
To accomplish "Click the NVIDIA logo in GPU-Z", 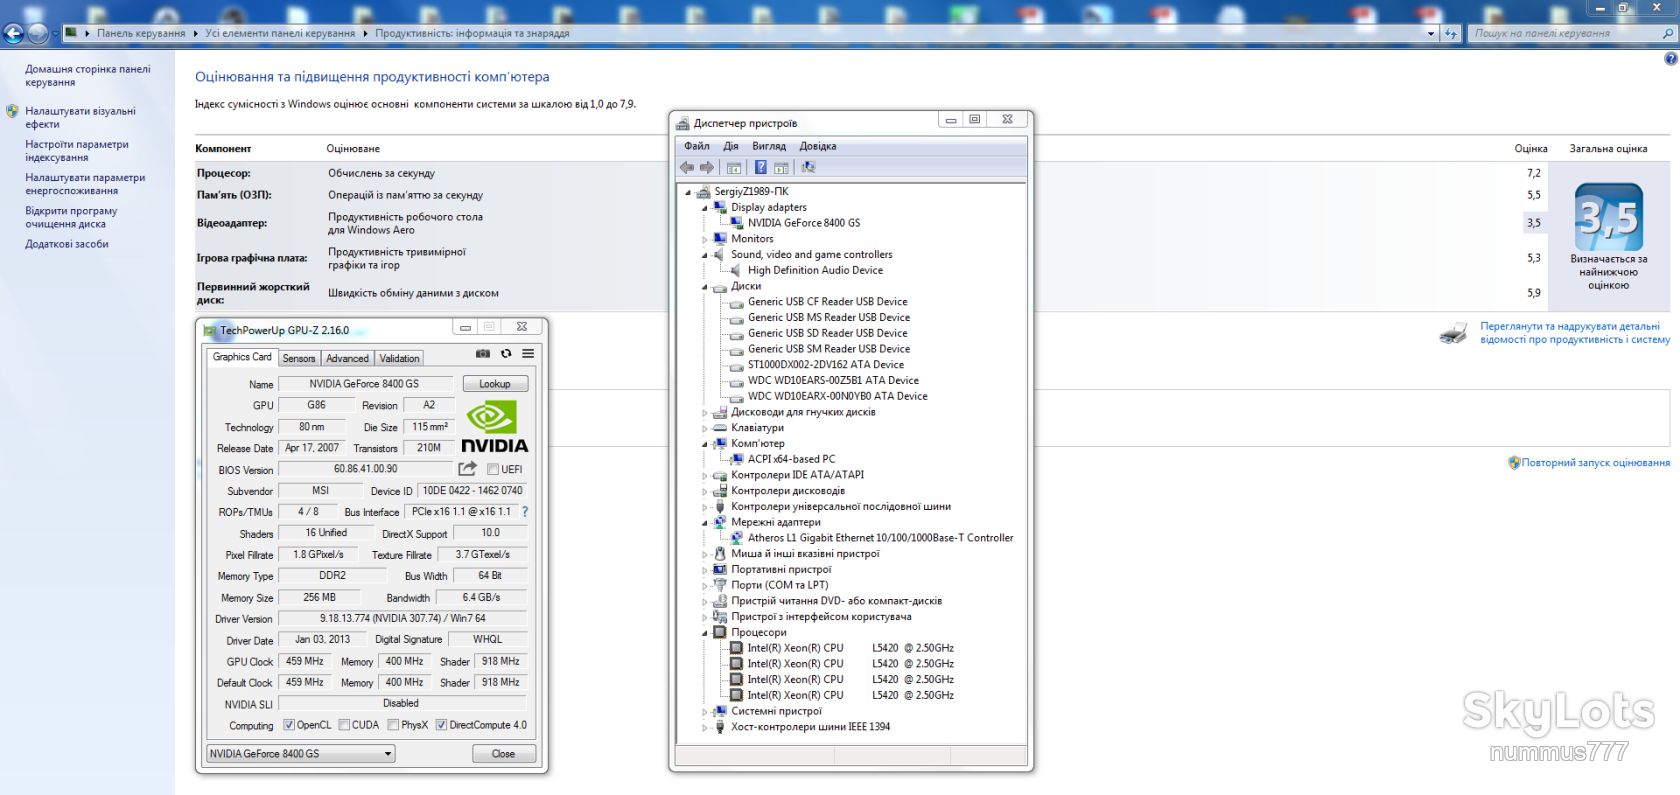I will click(494, 427).
